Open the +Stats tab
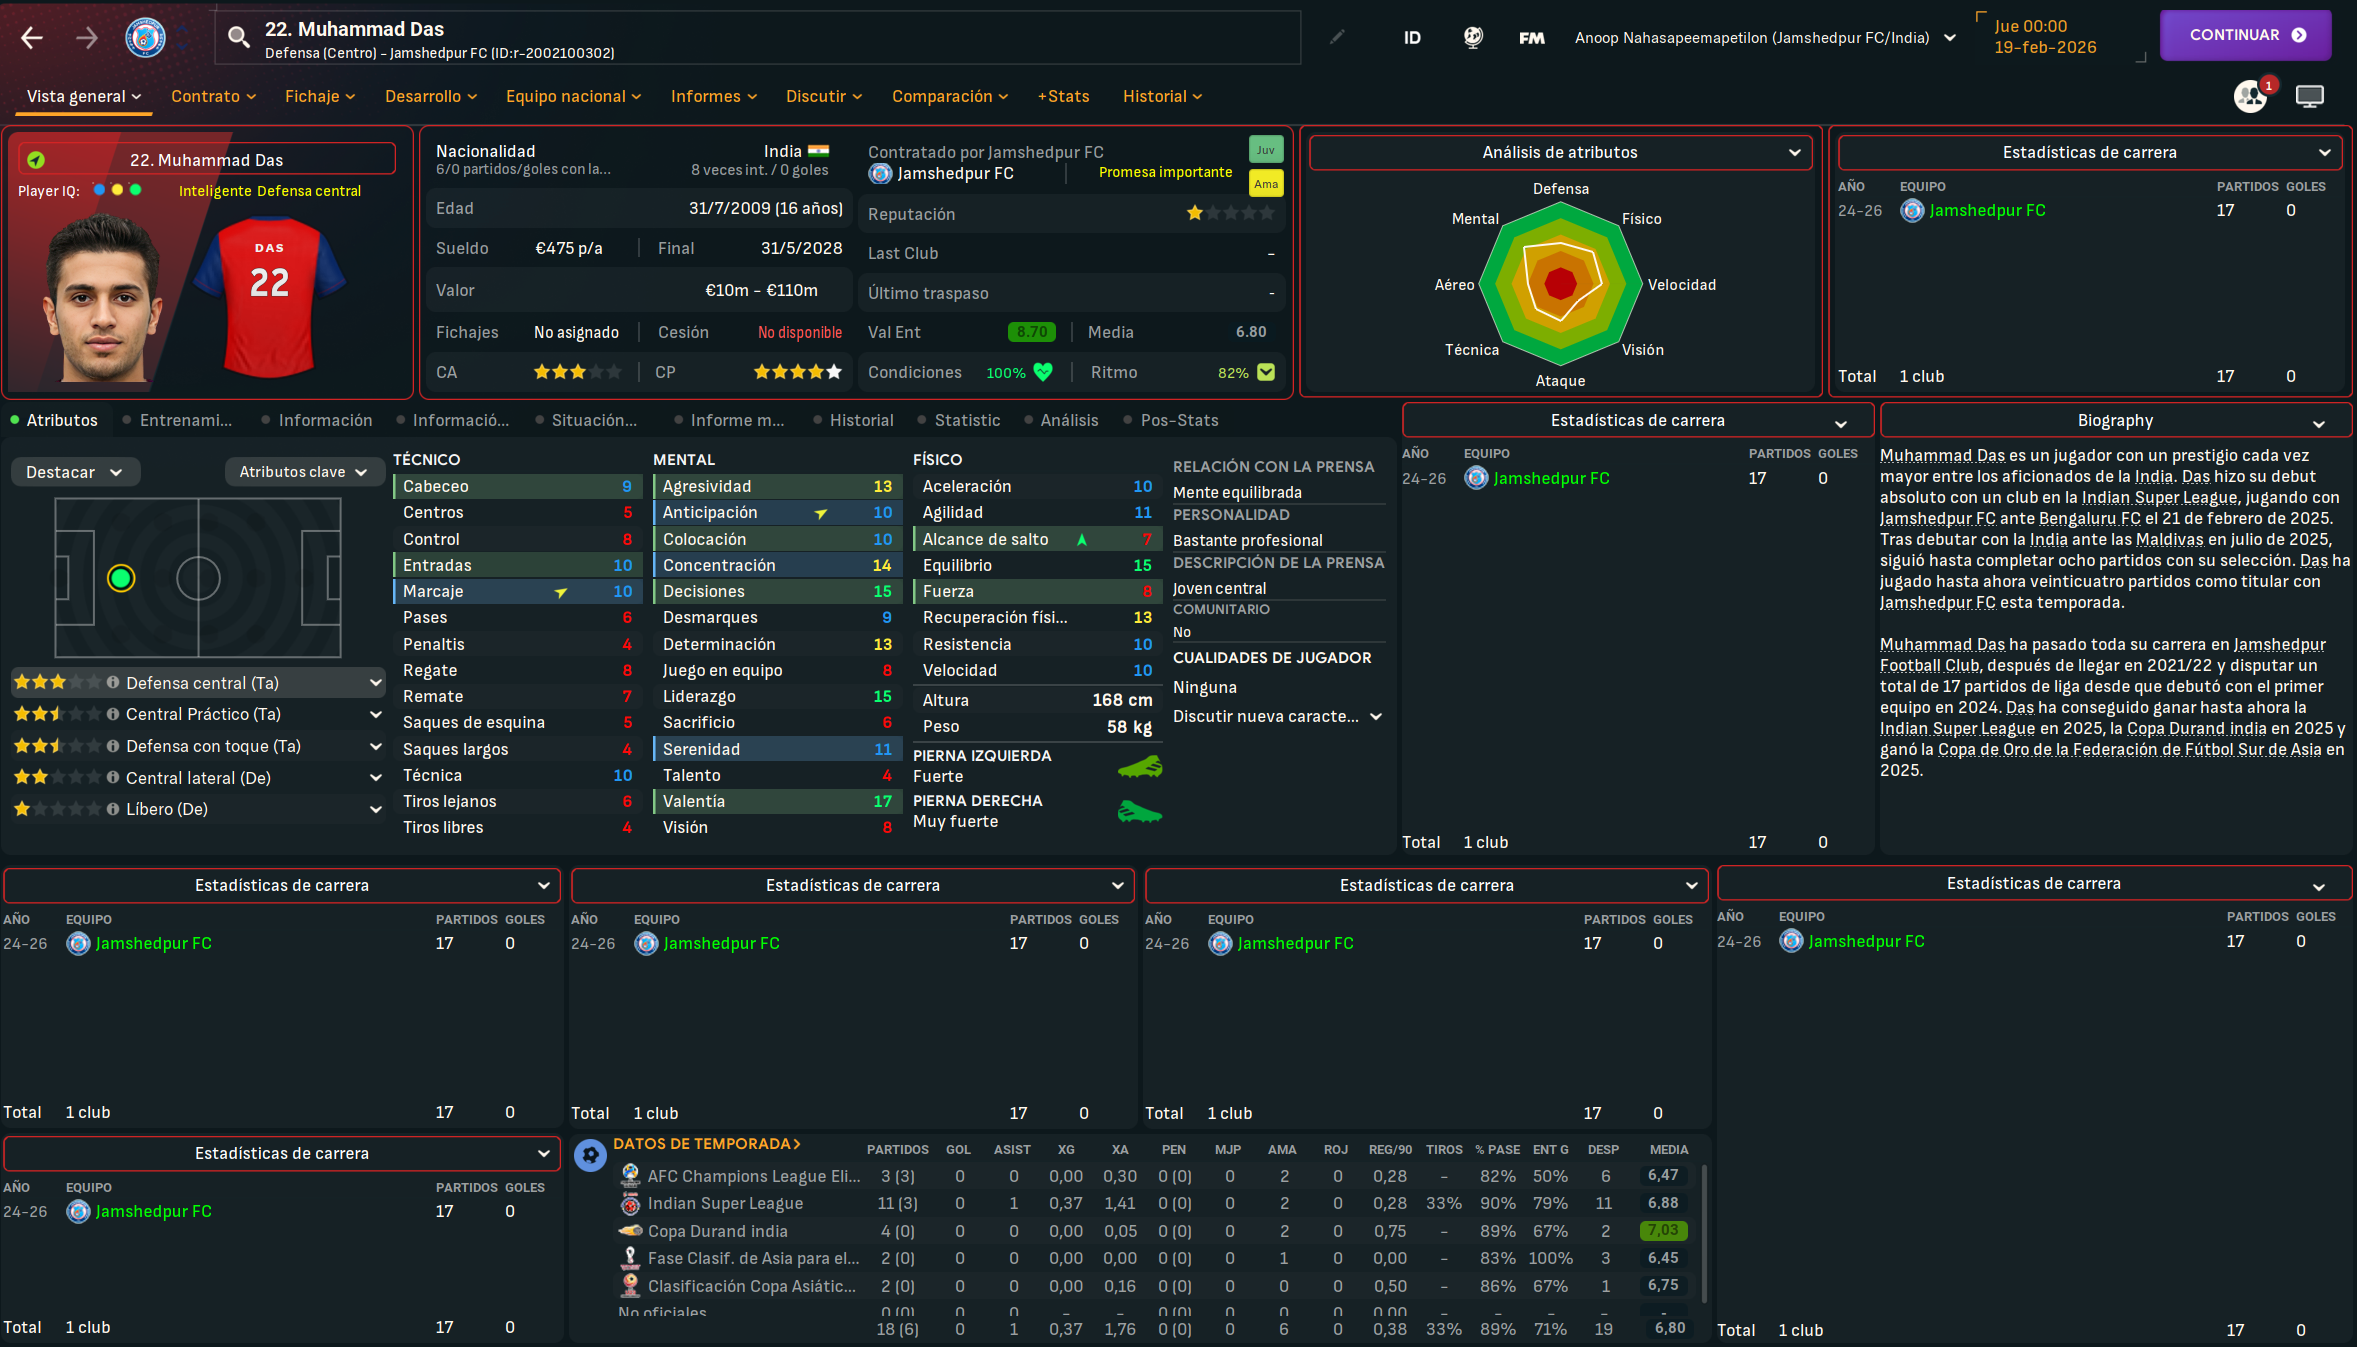Image resolution: width=2357 pixels, height=1347 pixels. click(1063, 96)
